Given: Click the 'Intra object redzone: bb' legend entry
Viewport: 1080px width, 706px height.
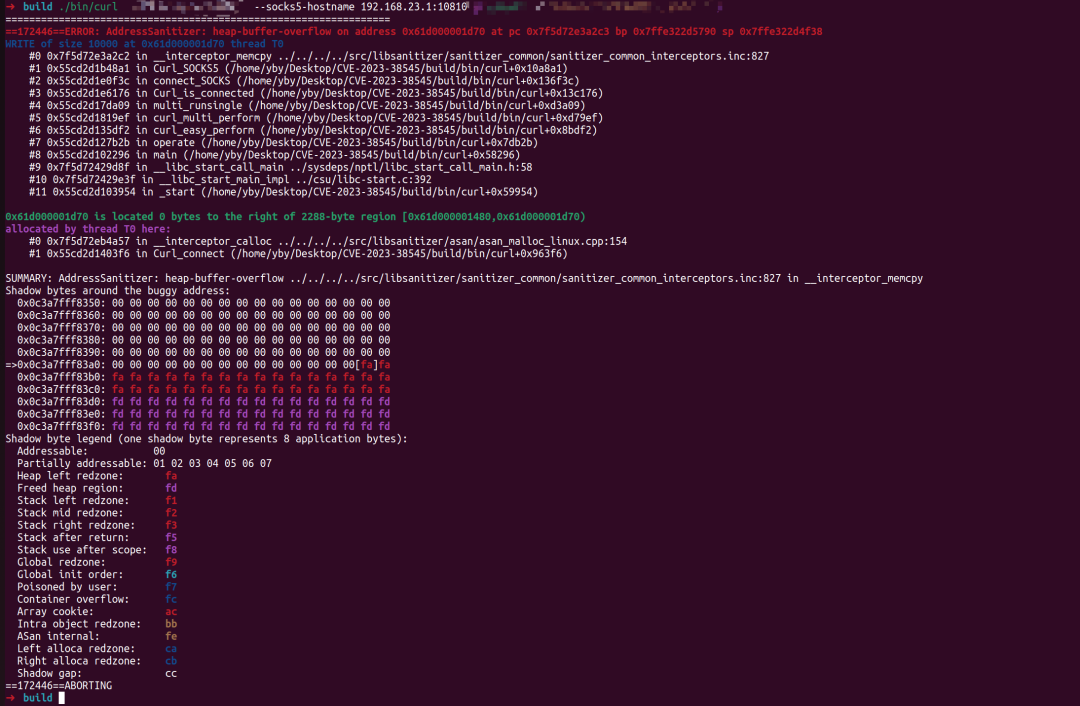Looking at the screenshot, I should click(x=96, y=625).
